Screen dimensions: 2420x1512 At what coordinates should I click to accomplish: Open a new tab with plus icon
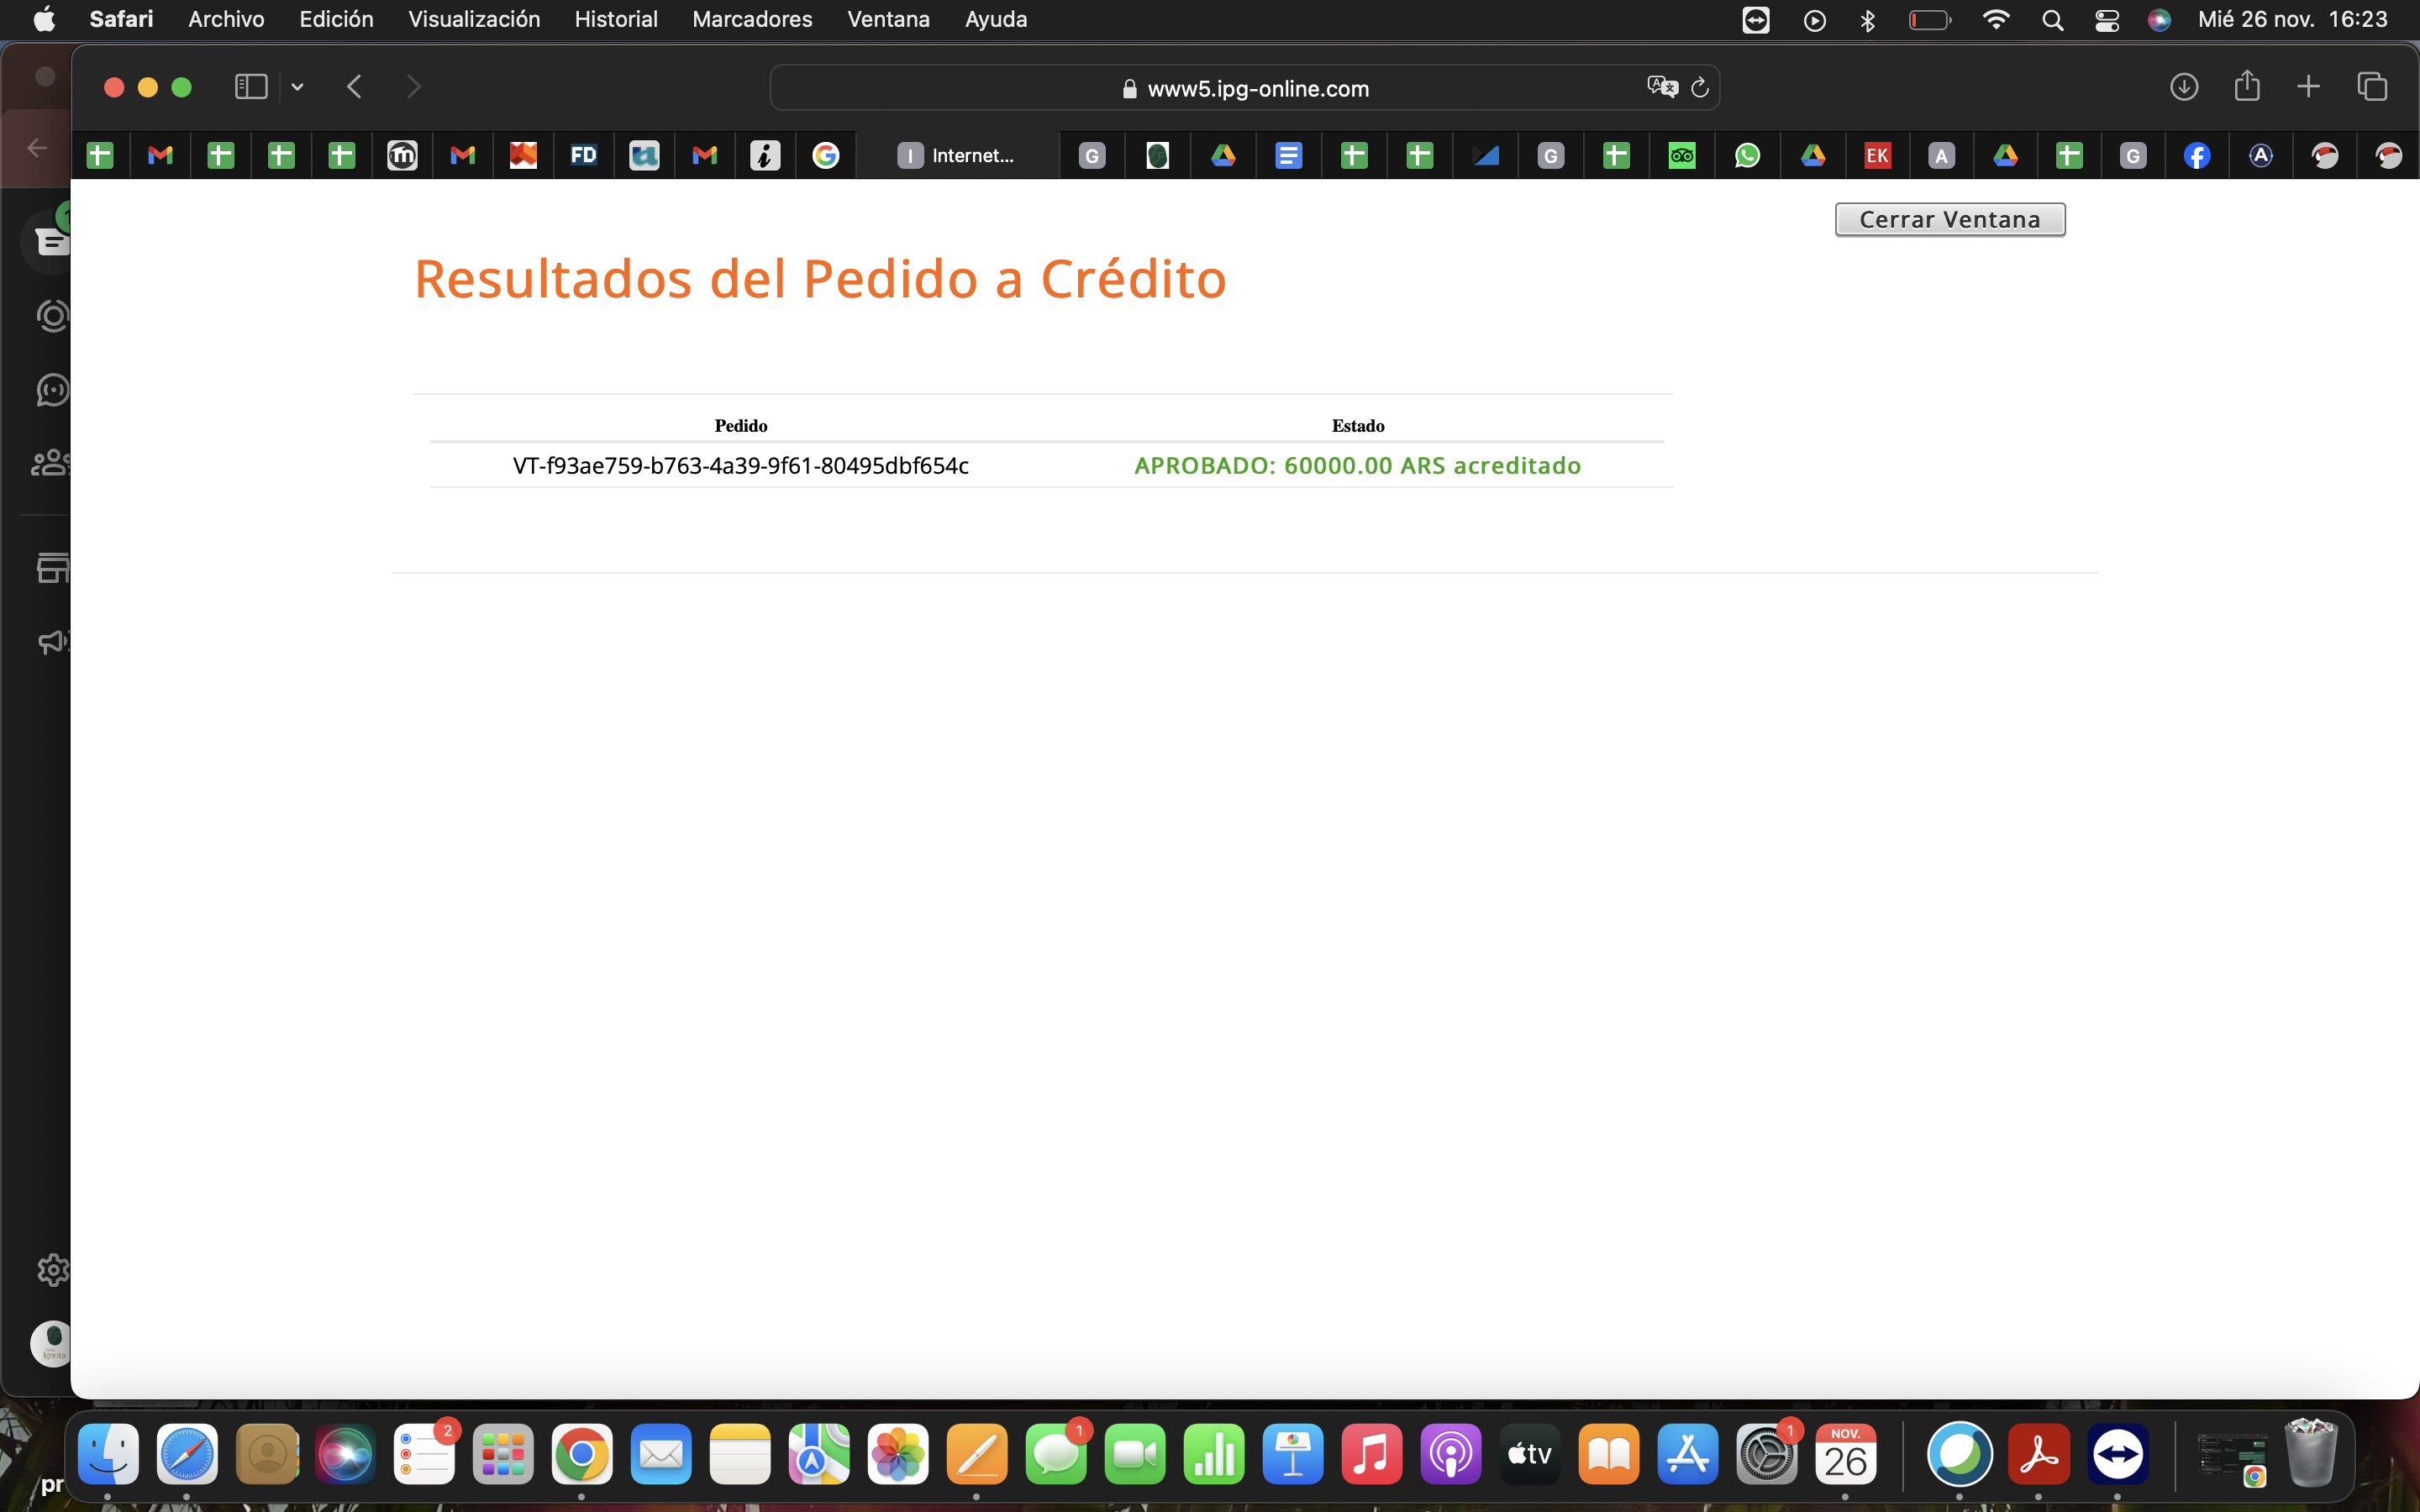point(2308,87)
